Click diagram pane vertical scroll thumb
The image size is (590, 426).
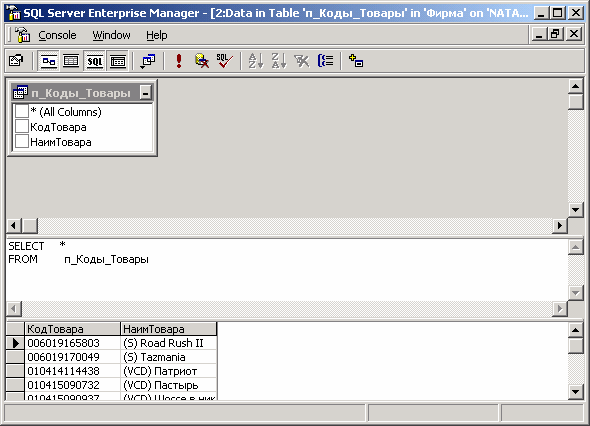[x=575, y=102]
